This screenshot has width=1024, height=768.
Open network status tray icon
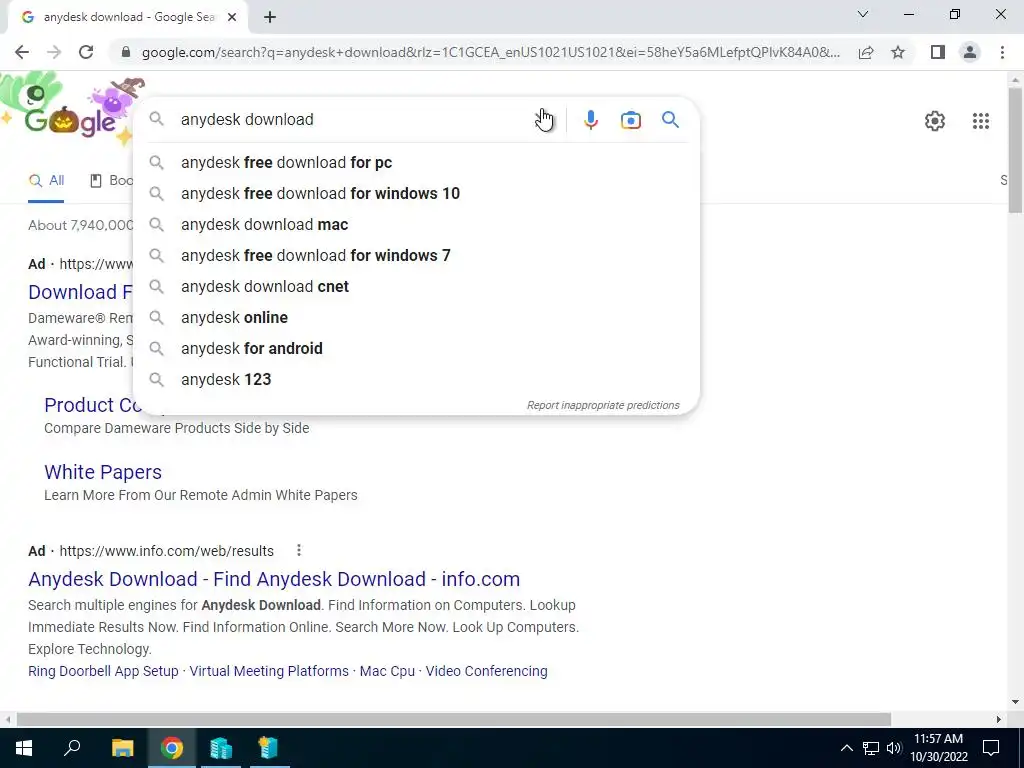(871, 748)
